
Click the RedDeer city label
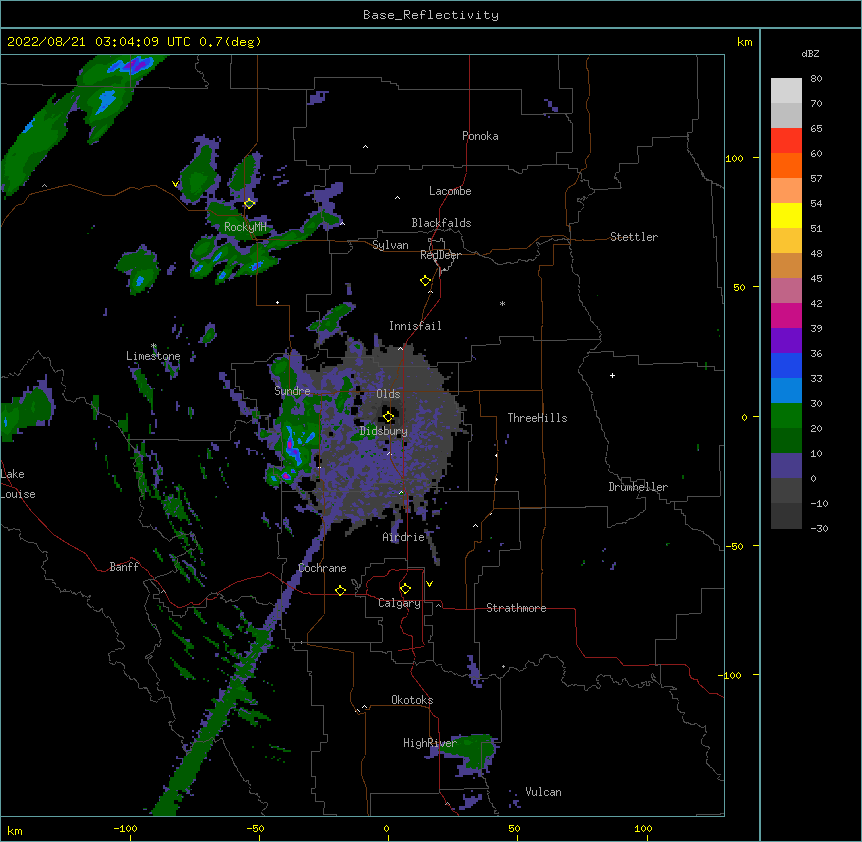pyautogui.click(x=440, y=255)
